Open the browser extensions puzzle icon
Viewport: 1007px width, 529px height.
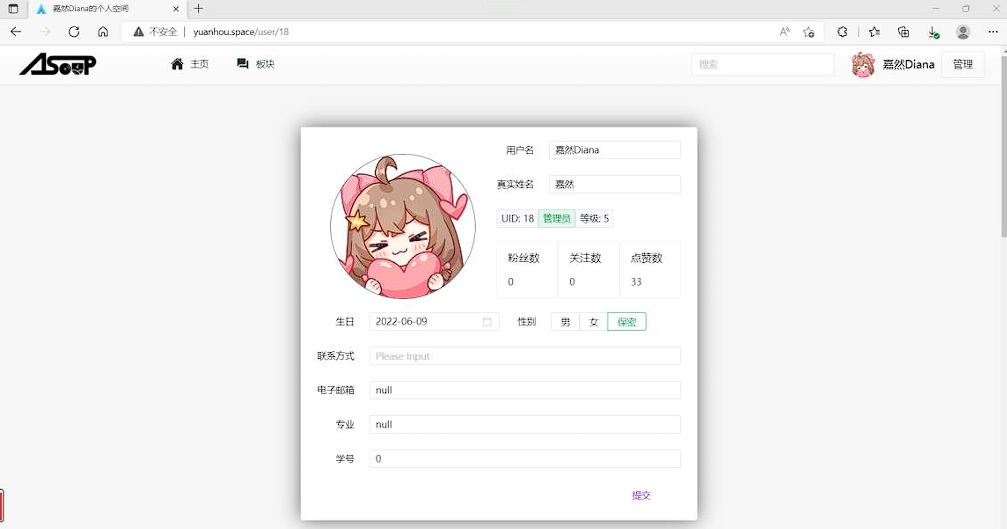click(x=842, y=32)
